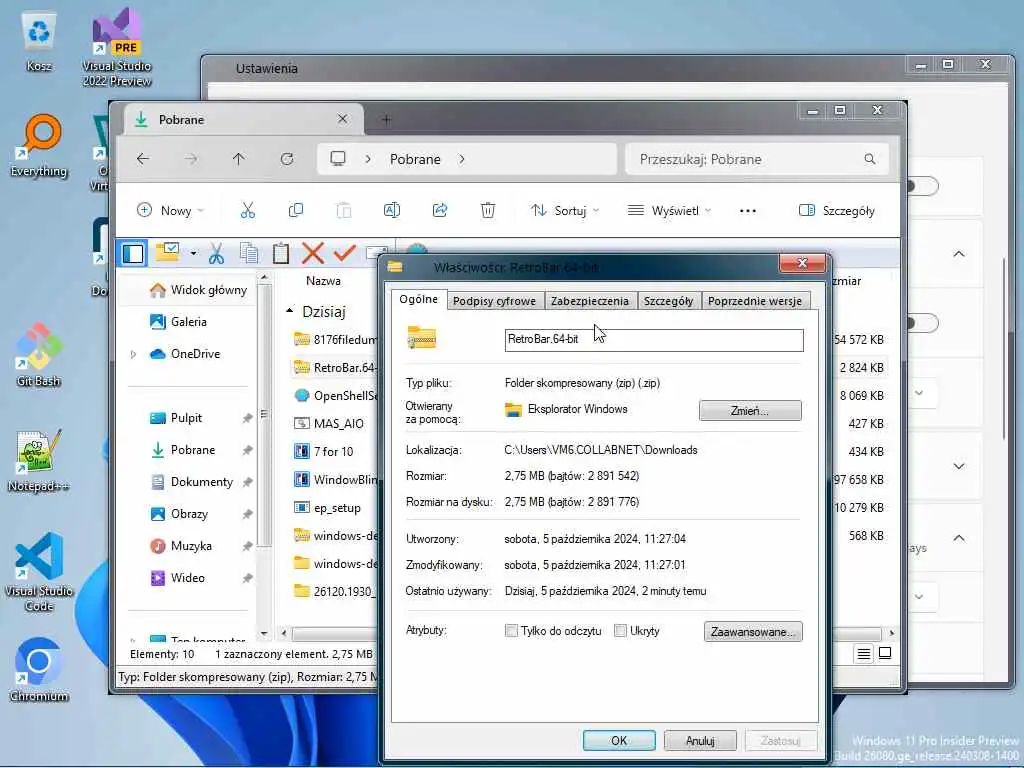Close the Pobrane explorer tab
1024x768 pixels.
[x=343, y=119]
